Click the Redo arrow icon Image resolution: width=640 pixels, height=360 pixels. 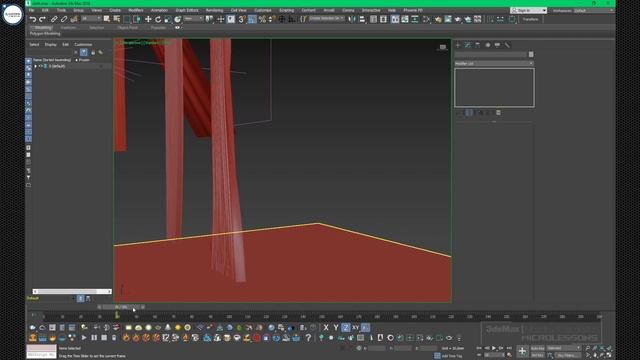tap(42, 19)
